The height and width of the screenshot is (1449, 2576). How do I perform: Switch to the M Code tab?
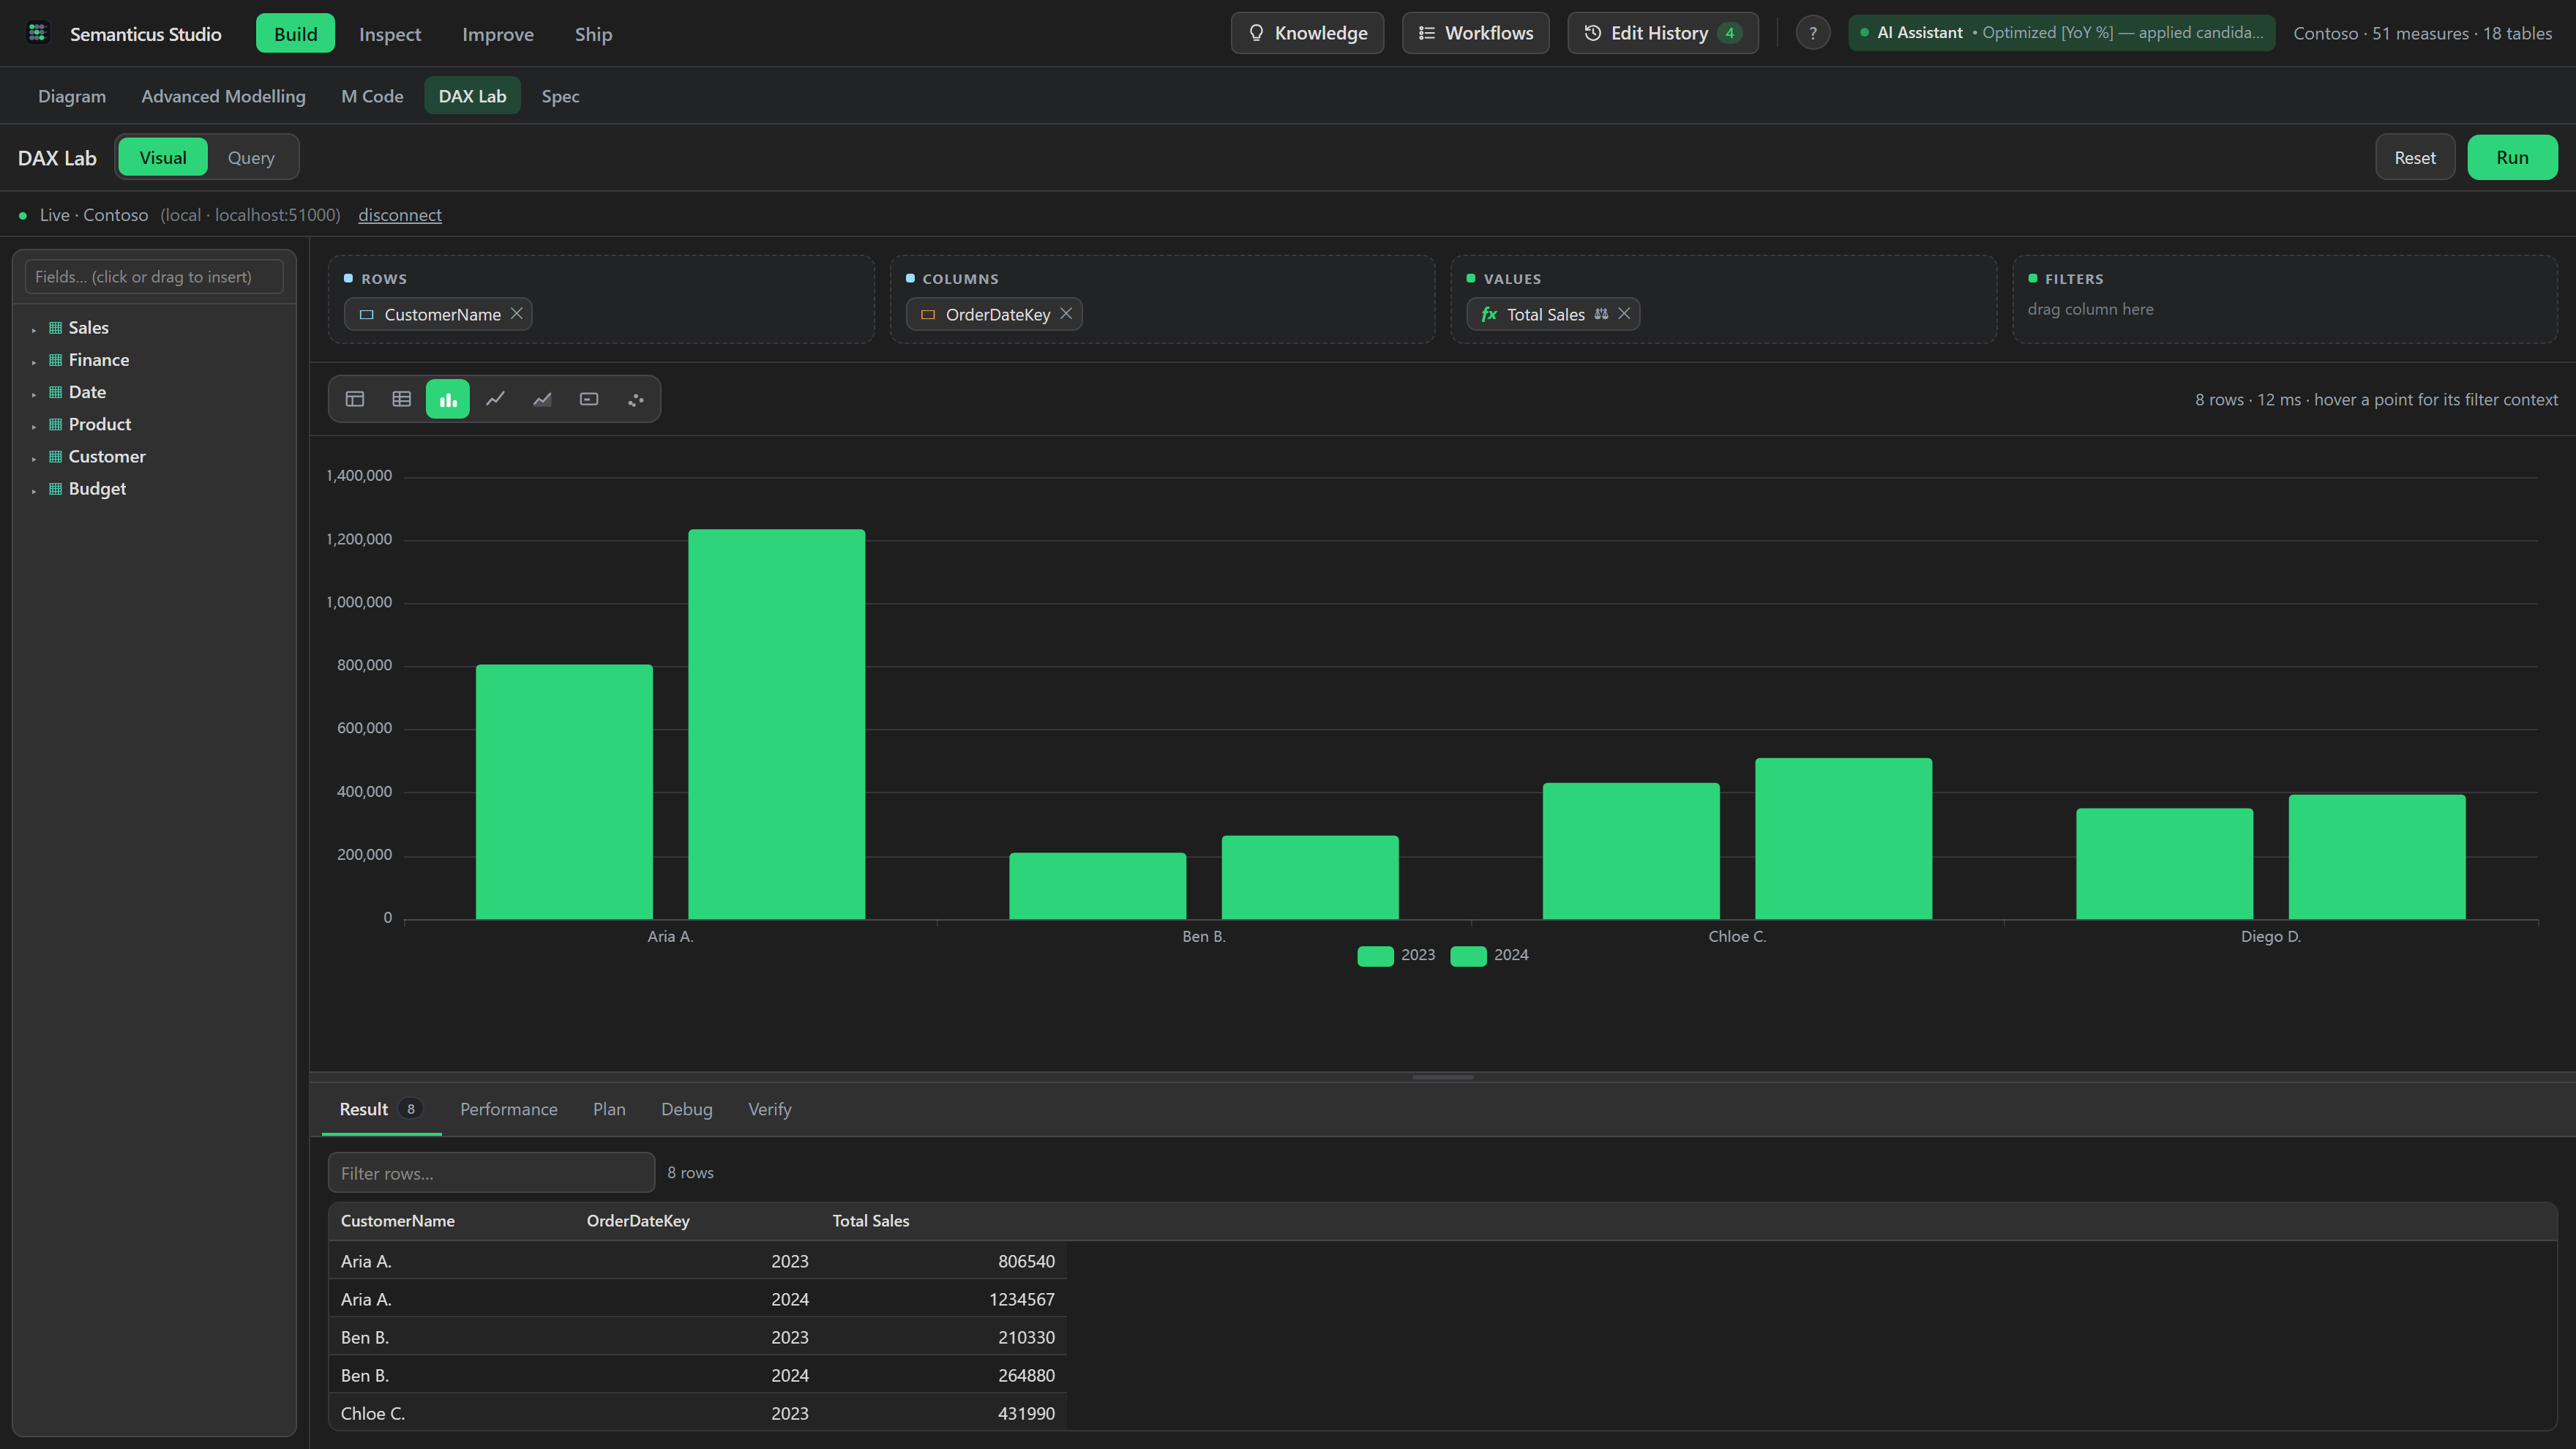point(372,96)
